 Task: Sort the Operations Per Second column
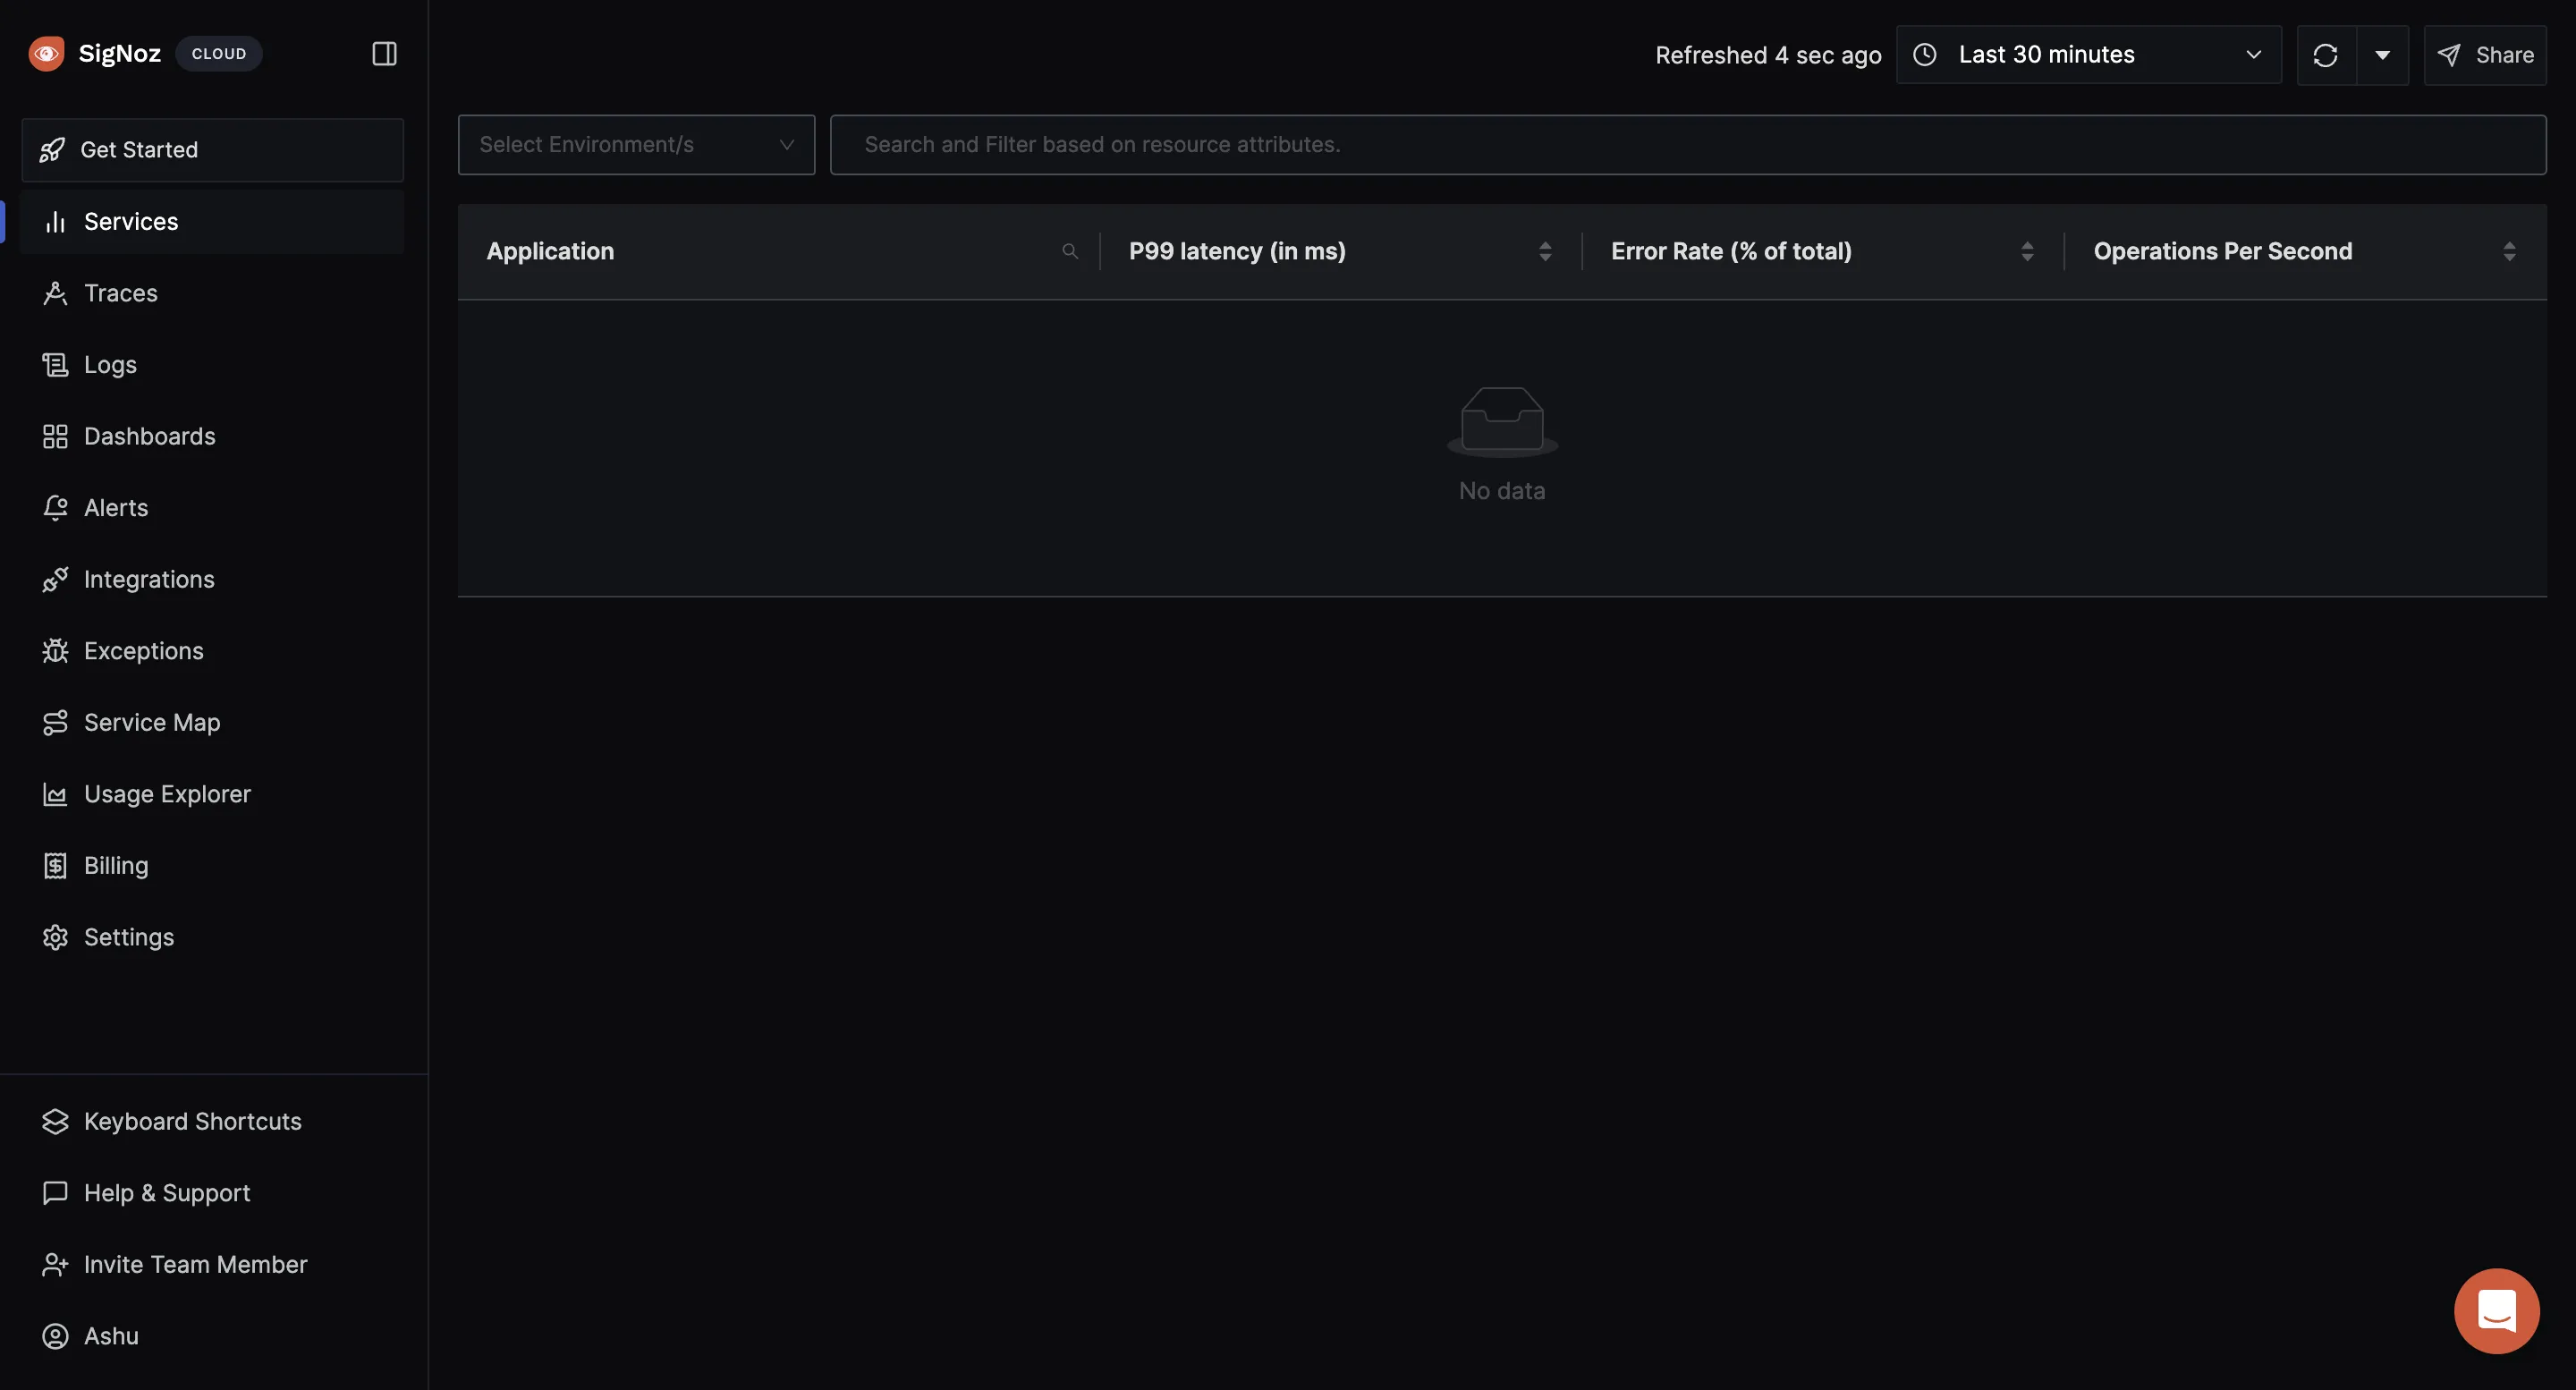point(2508,251)
